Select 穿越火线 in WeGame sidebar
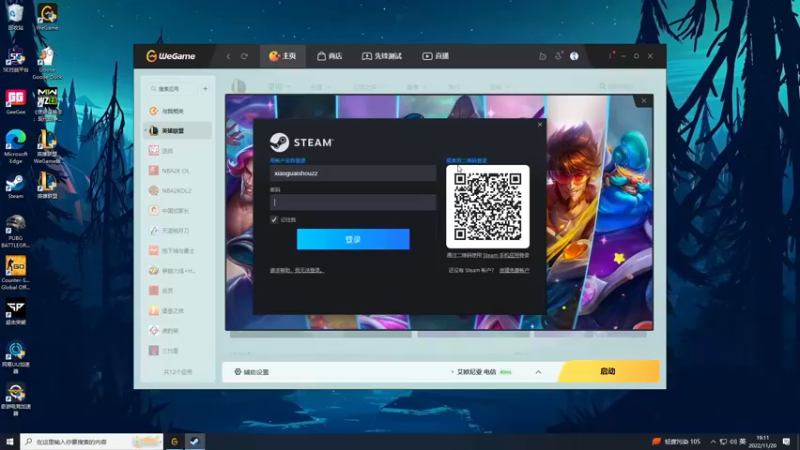The width and height of the screenshot is (800, 450). (178, 271)
